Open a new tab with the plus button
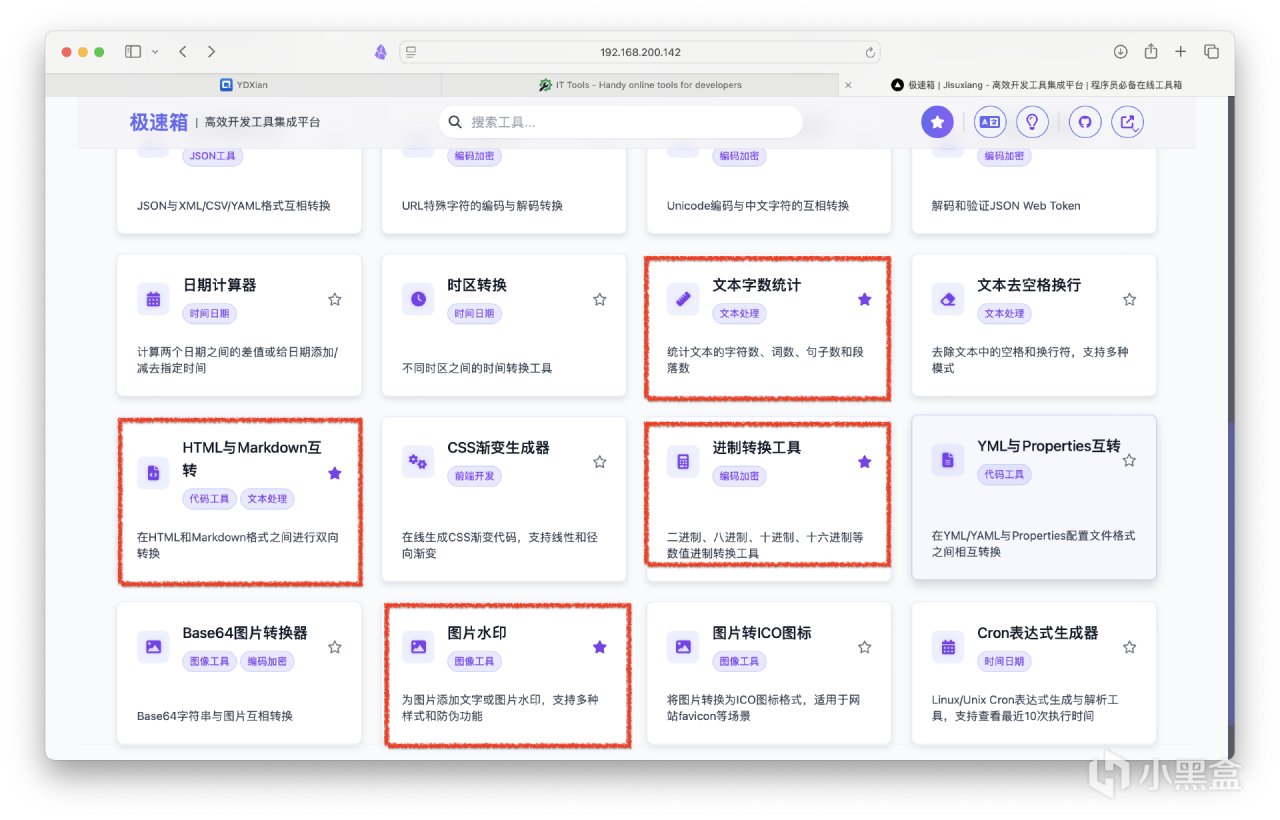Viewport: 1280px width, 820px height. point(1181,52)
